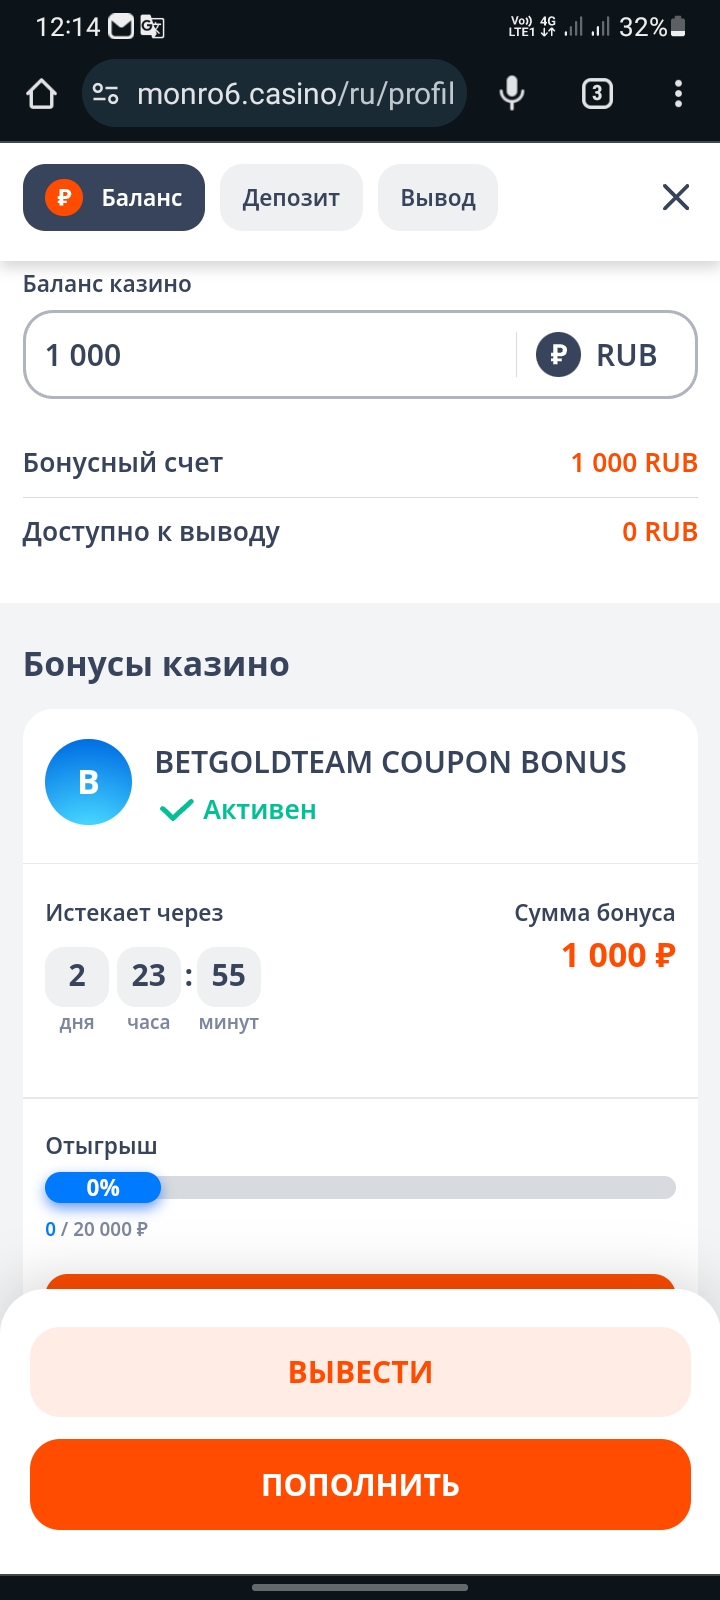Tap the browser home icon
This screenshot has width=720, height=1600.
click(x=41, y=94)
